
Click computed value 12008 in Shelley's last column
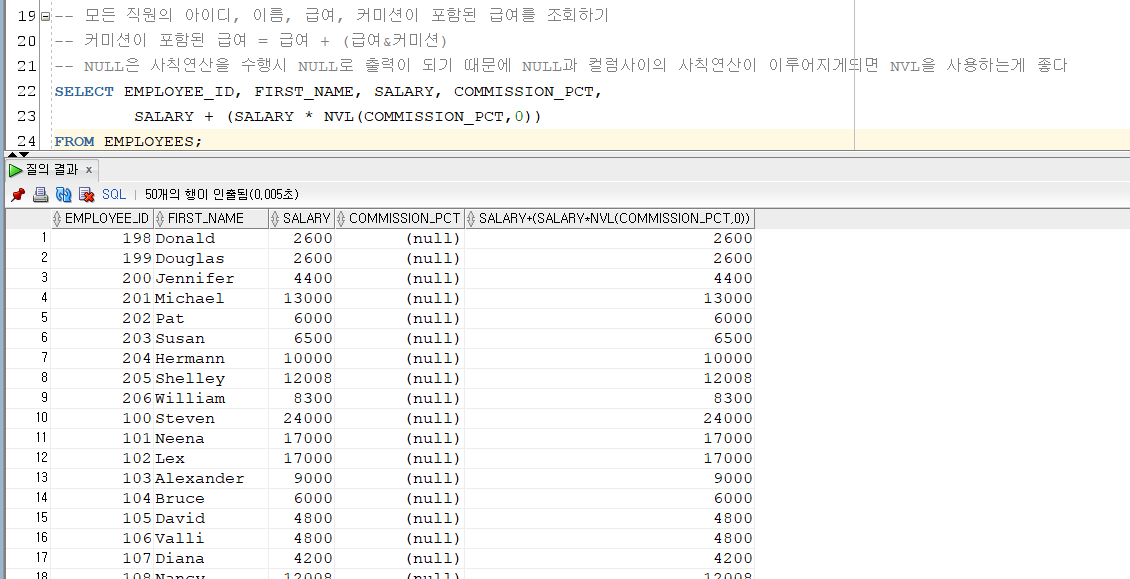609,378
